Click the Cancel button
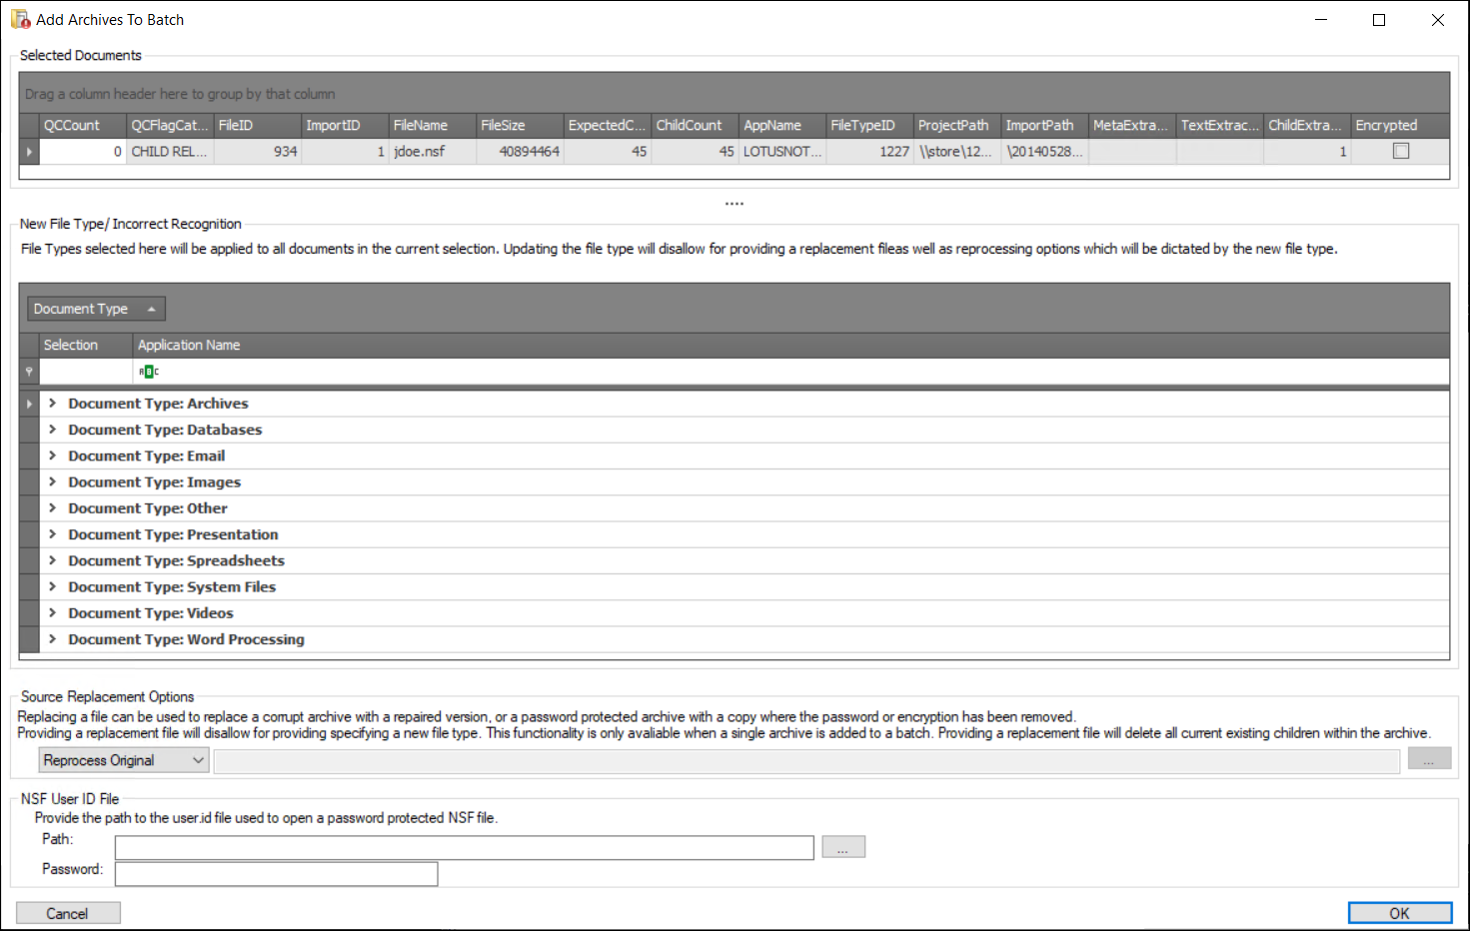 coord(68,913)
